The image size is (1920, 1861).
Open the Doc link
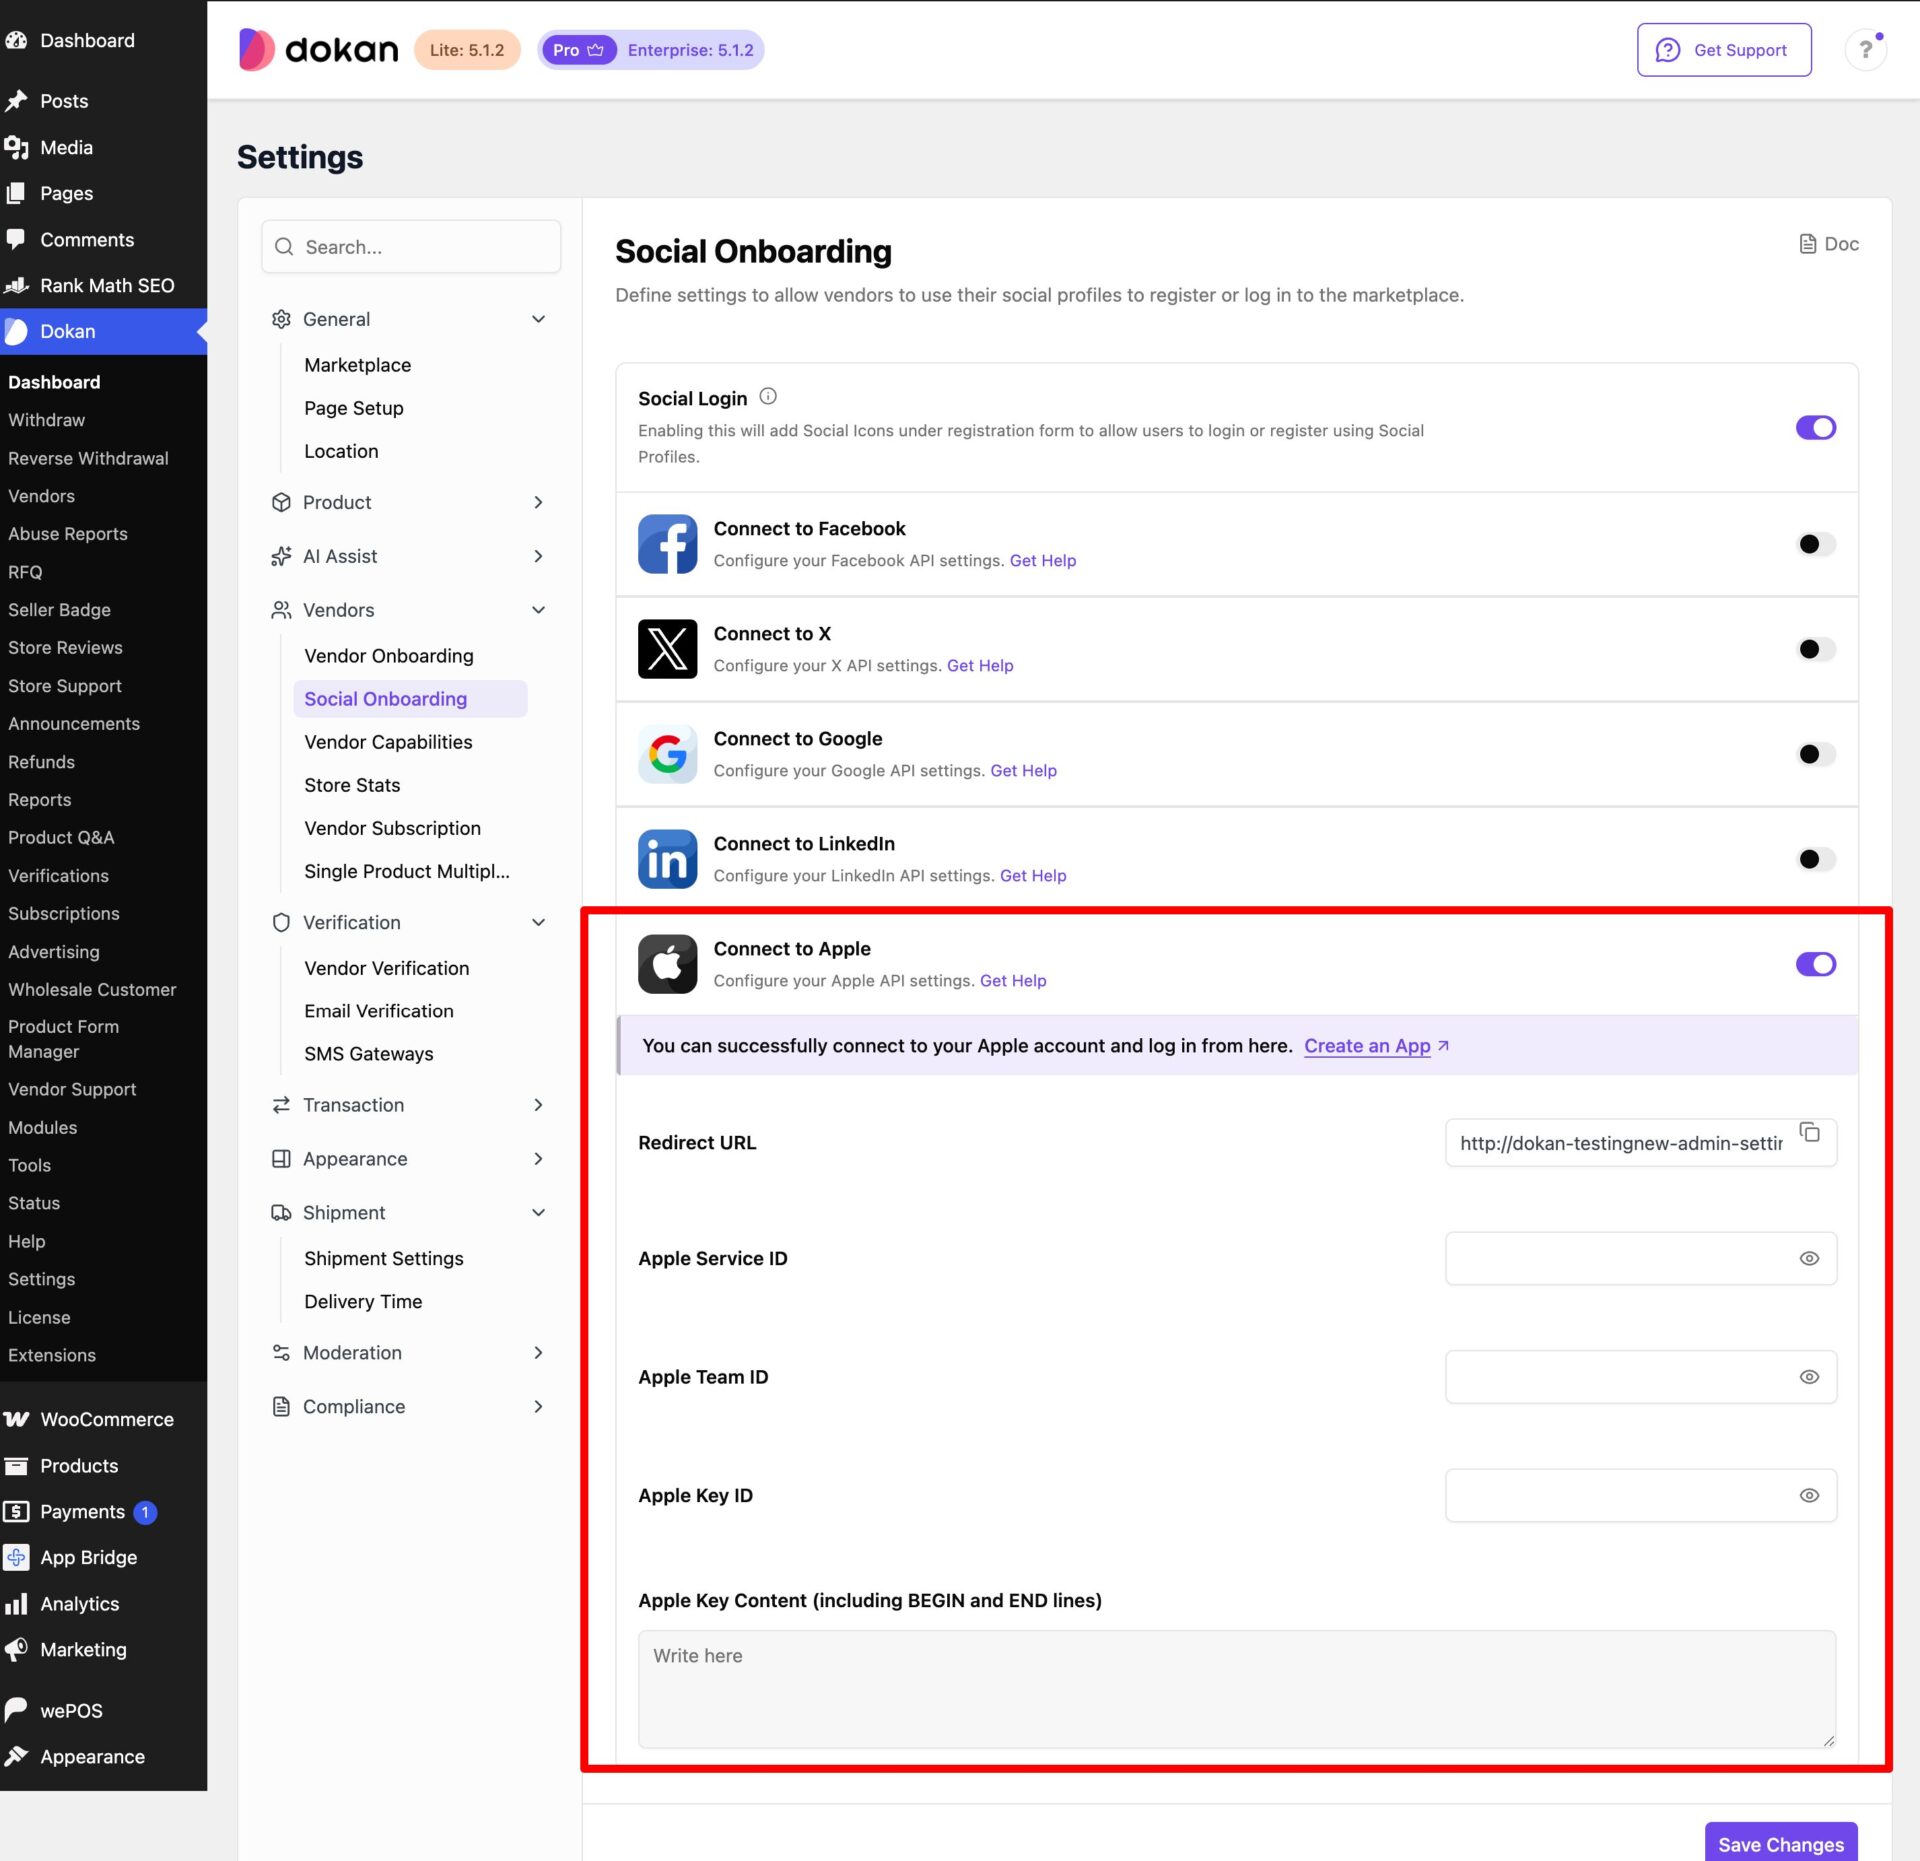click(x=1829, y=244)
